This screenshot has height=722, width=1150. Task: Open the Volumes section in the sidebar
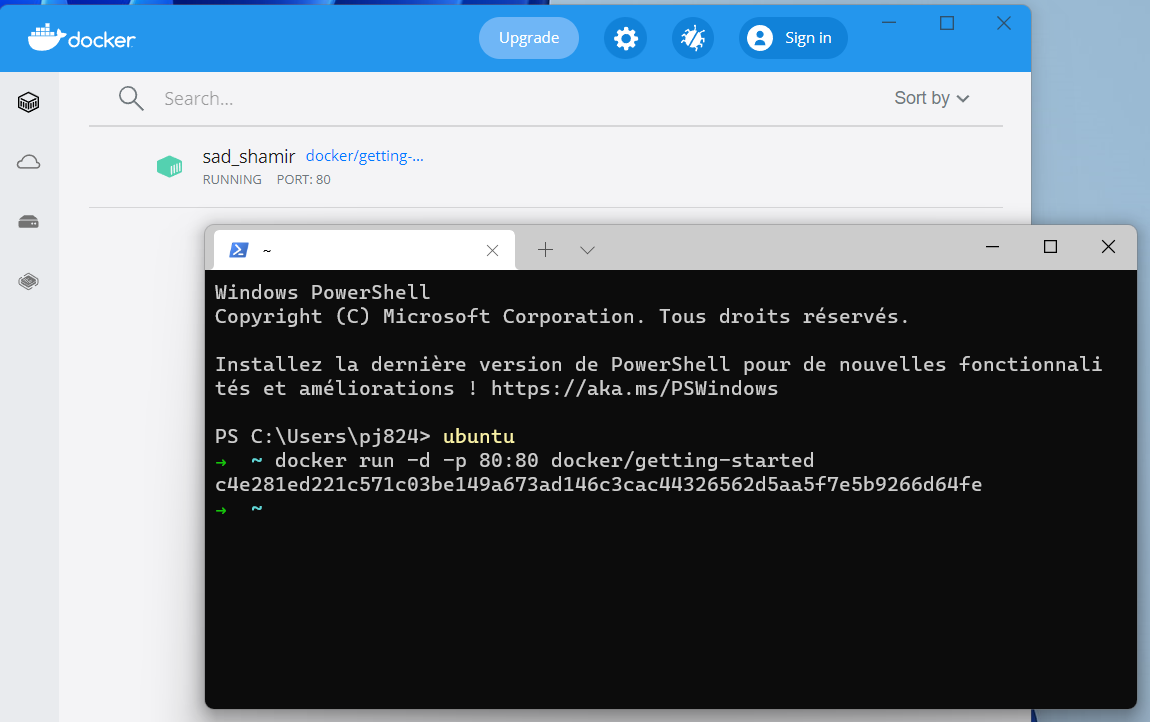[x=28, y=221]
